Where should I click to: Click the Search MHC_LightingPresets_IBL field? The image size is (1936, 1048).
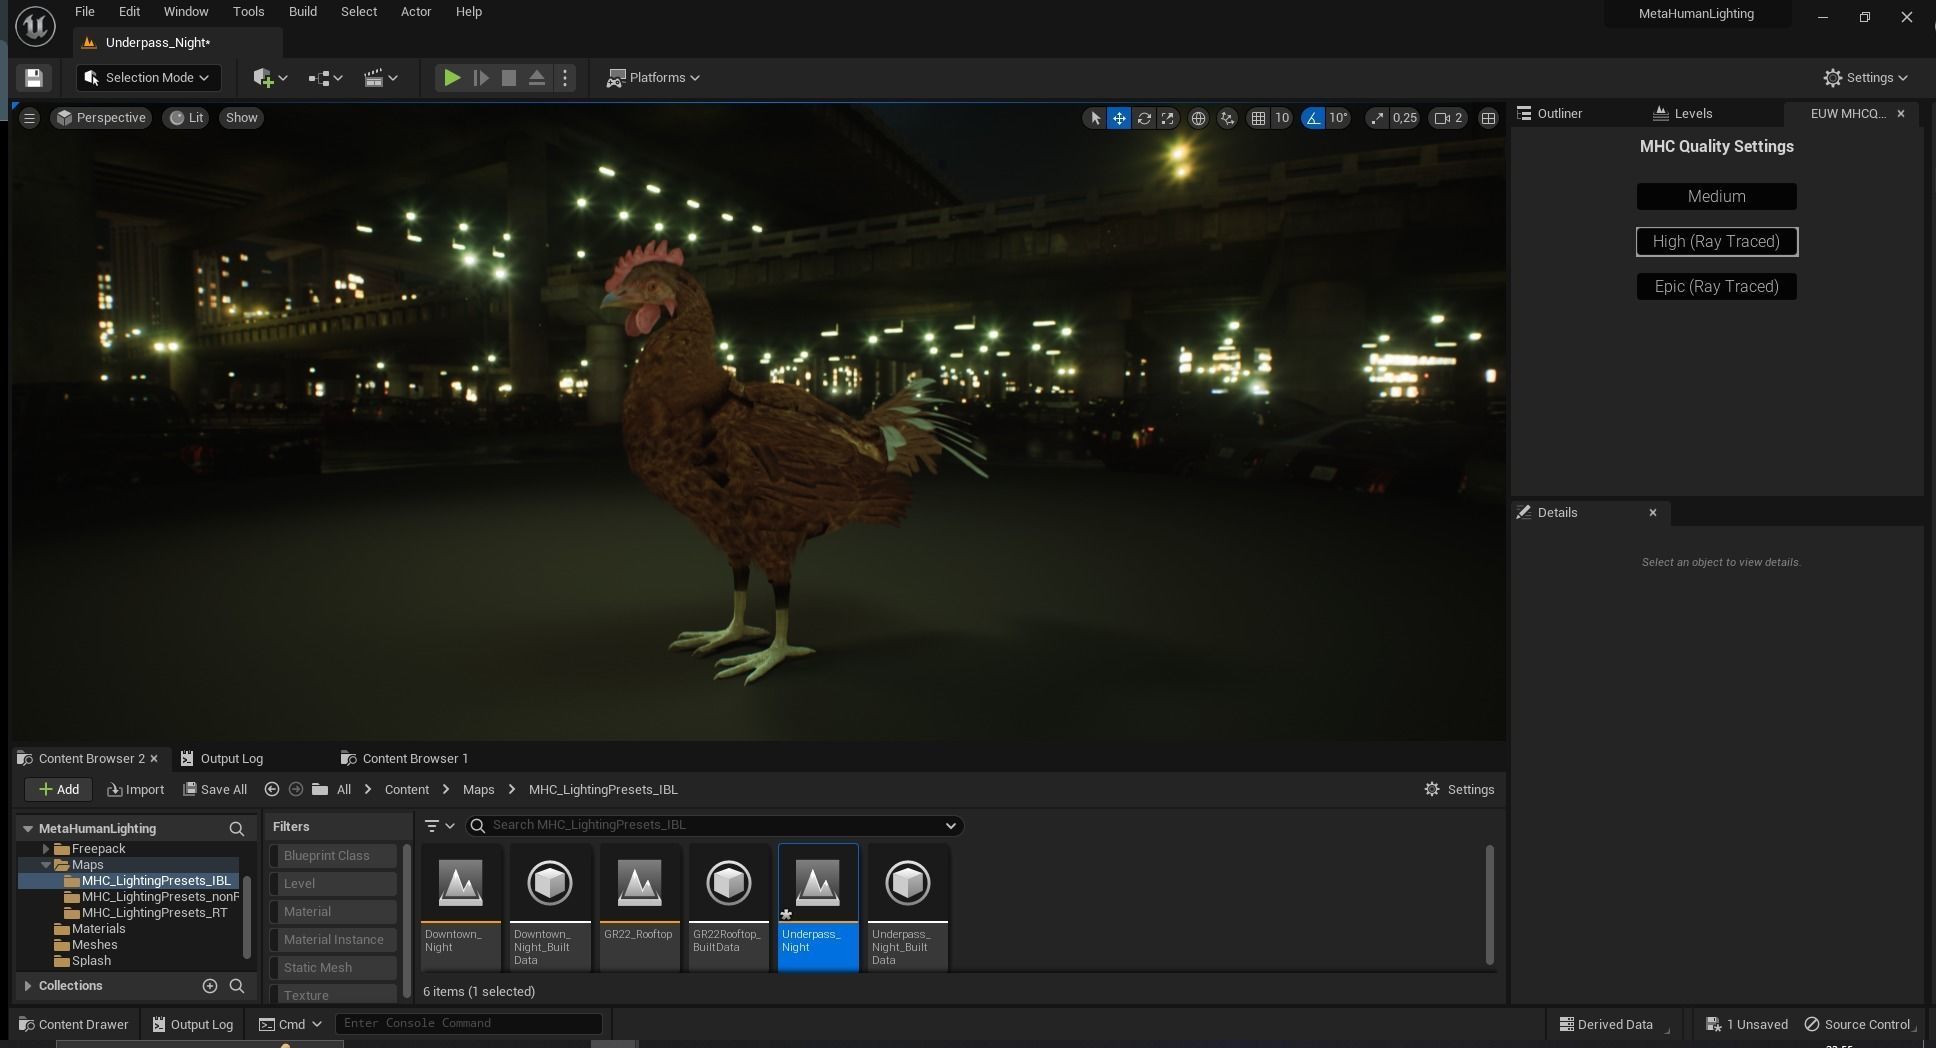(x=714, y=825)
